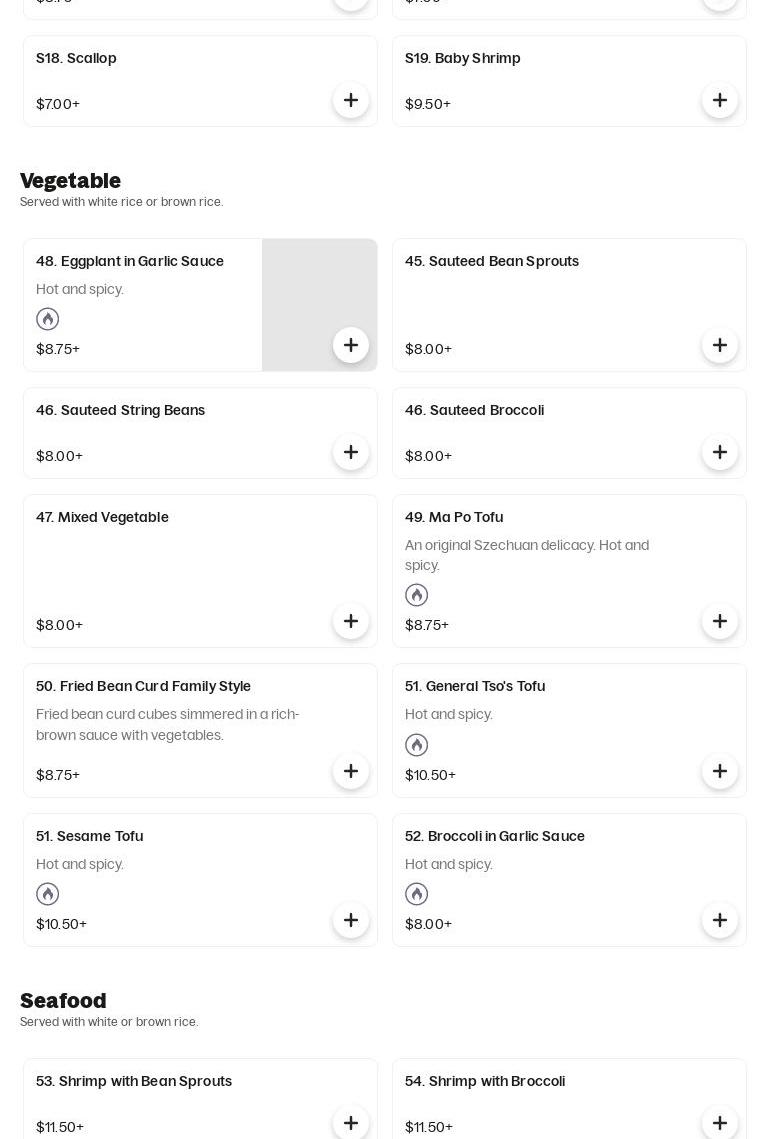Add Sesame Tofu using its plus icon

click(x=351, y=920)
